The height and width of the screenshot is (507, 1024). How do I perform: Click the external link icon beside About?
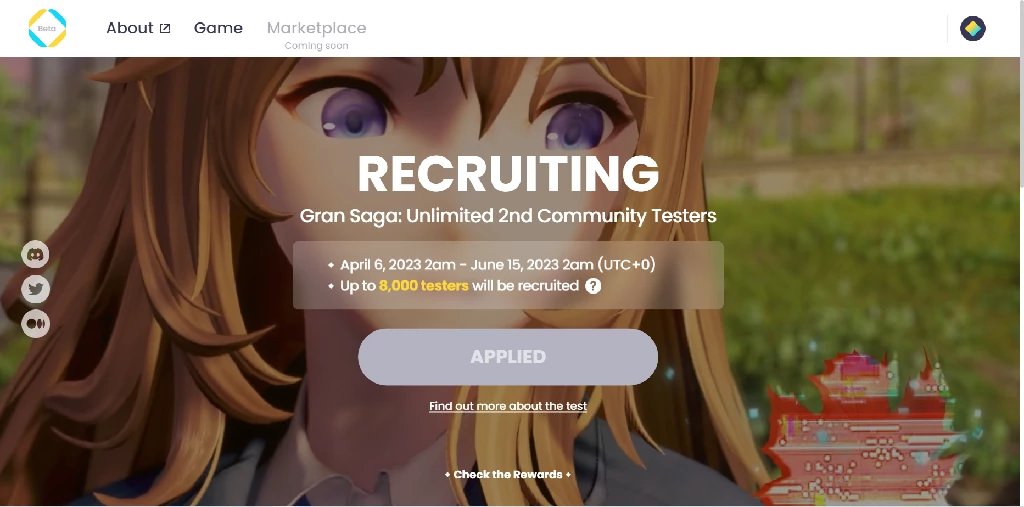(x=165, y=28)
